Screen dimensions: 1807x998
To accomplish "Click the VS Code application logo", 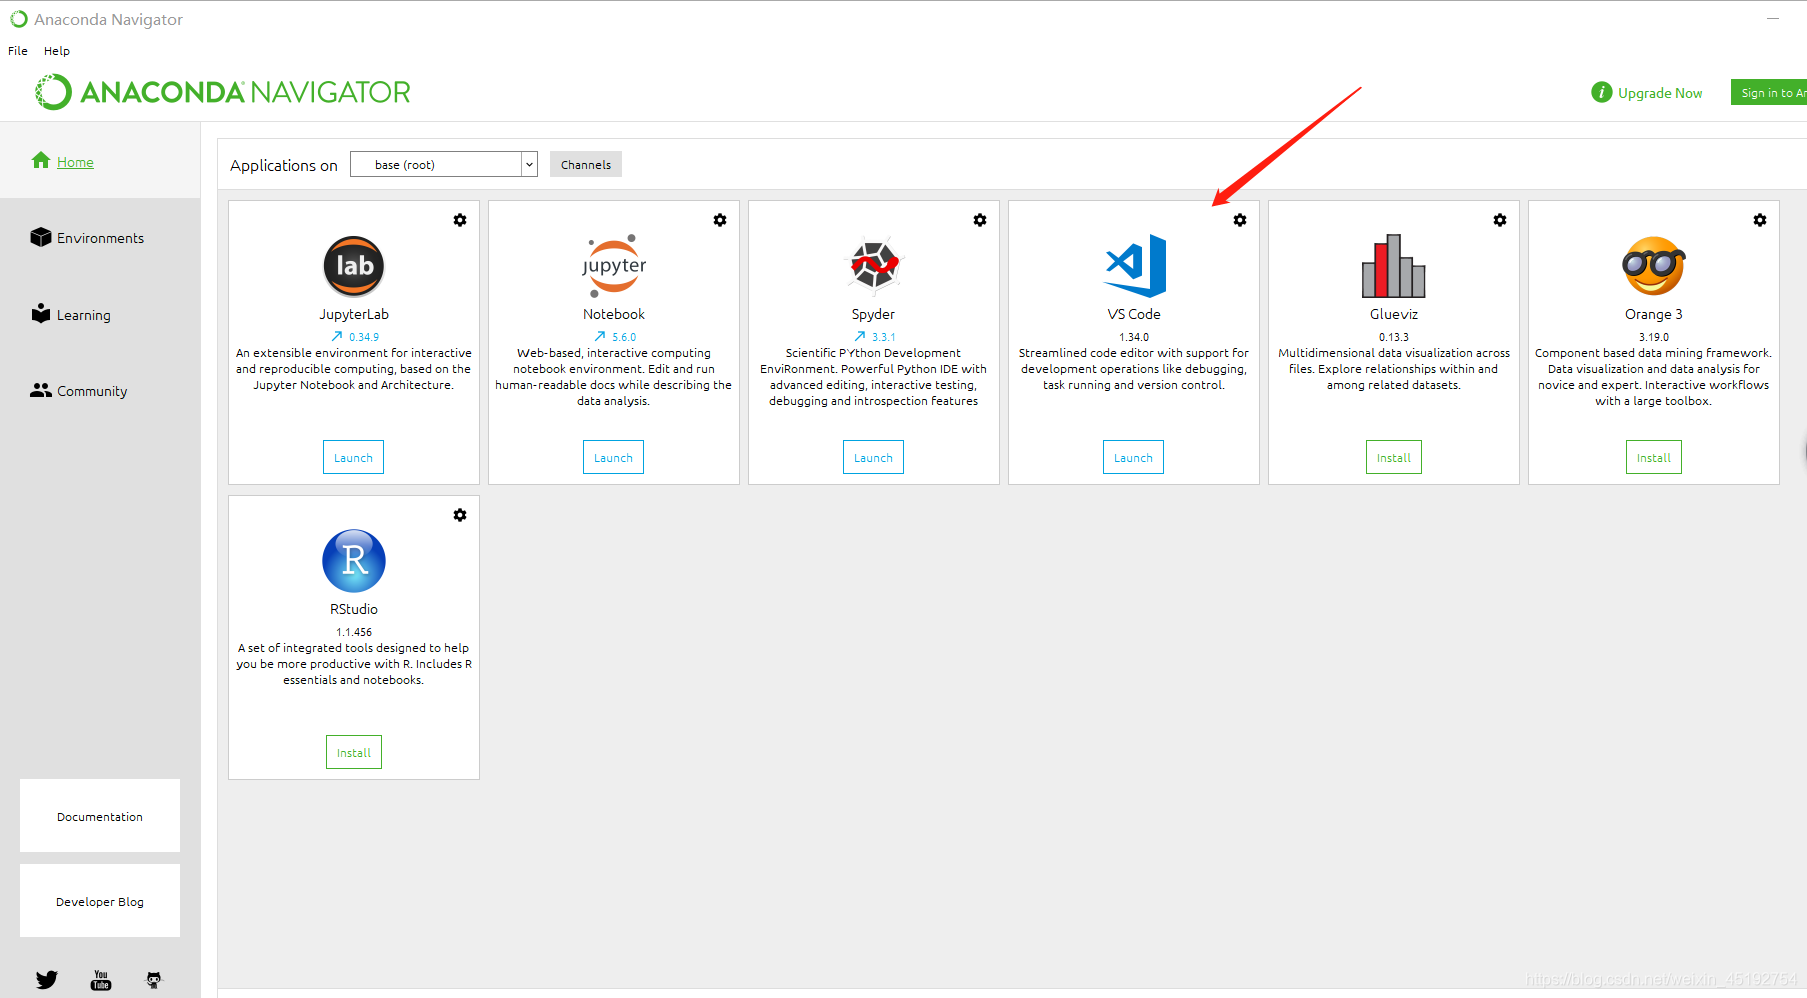I will pos(1135,266).
